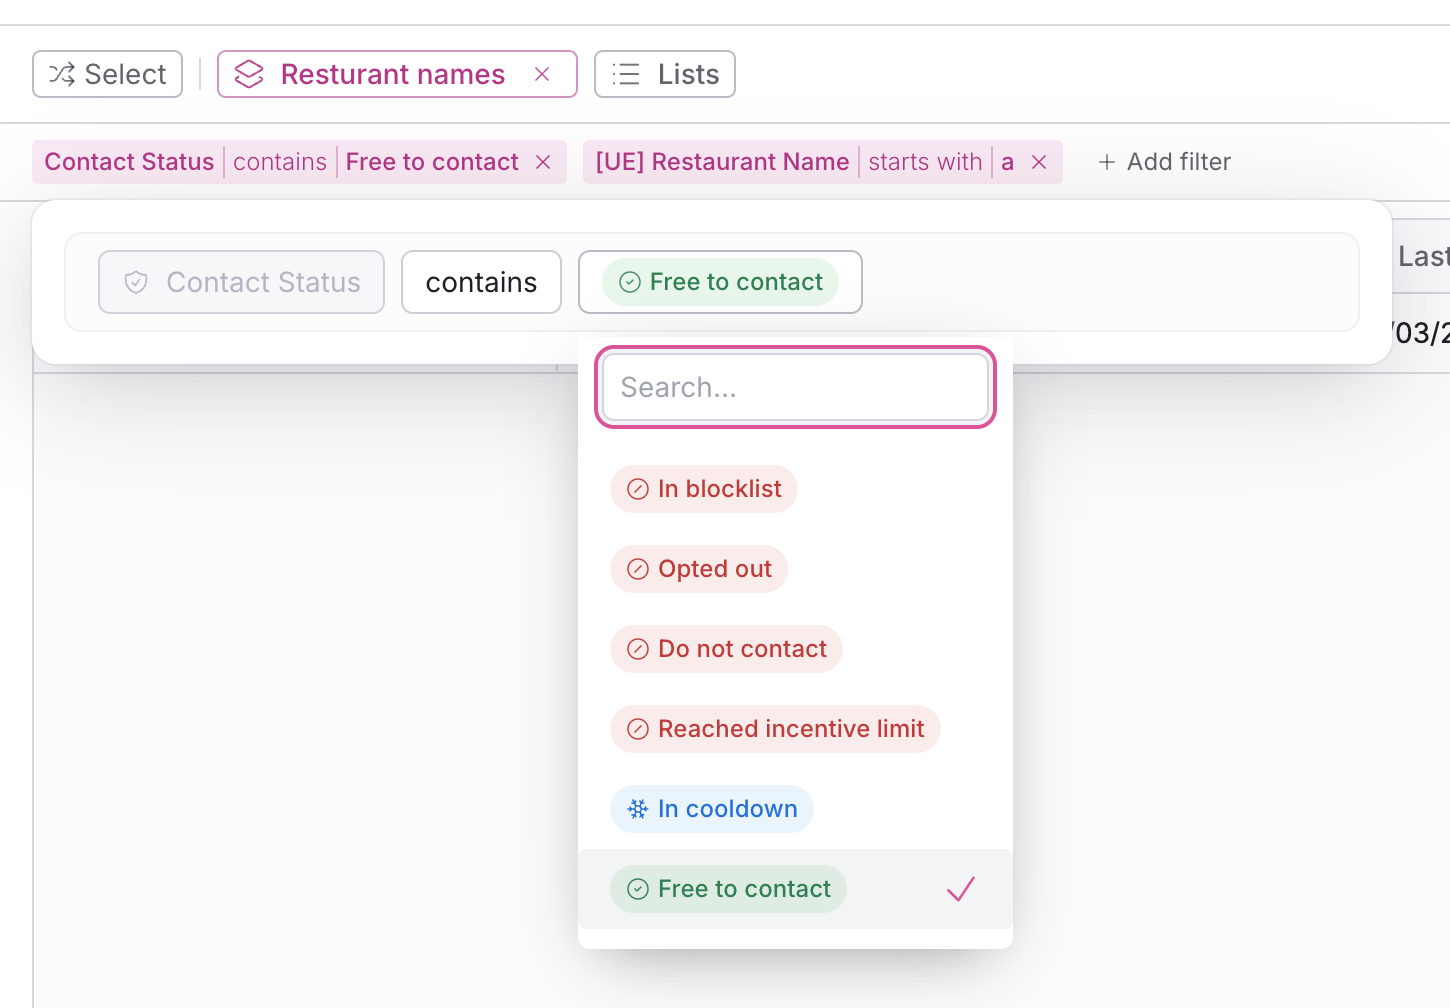Click the Lists button
The image size is (1450, 1008).
coord(665,74)
